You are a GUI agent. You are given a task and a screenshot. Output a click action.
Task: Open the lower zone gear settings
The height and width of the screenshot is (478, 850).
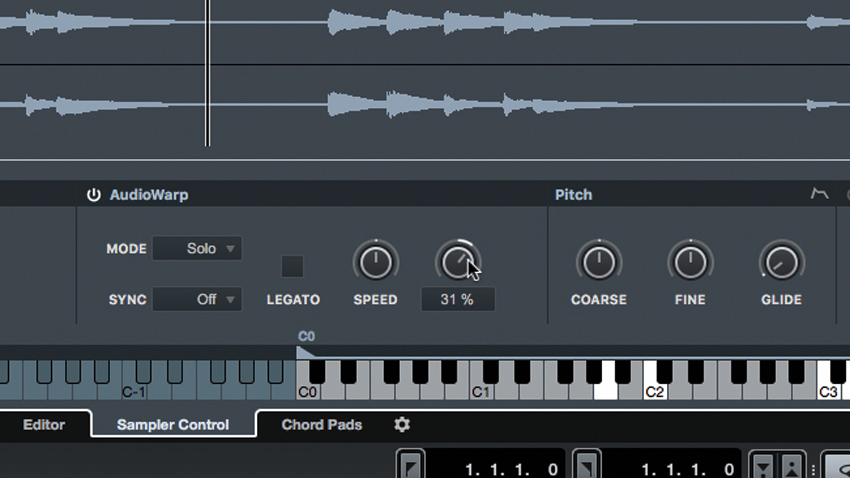[402, 424]
